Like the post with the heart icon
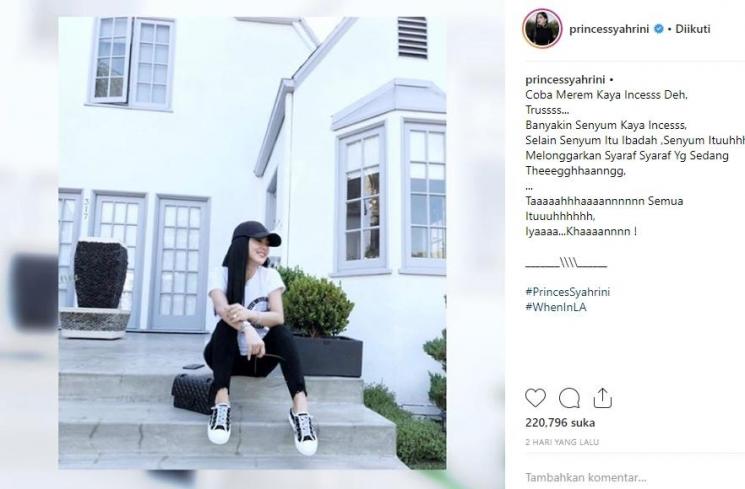This screenshot has width=745, height=489. 535,398
